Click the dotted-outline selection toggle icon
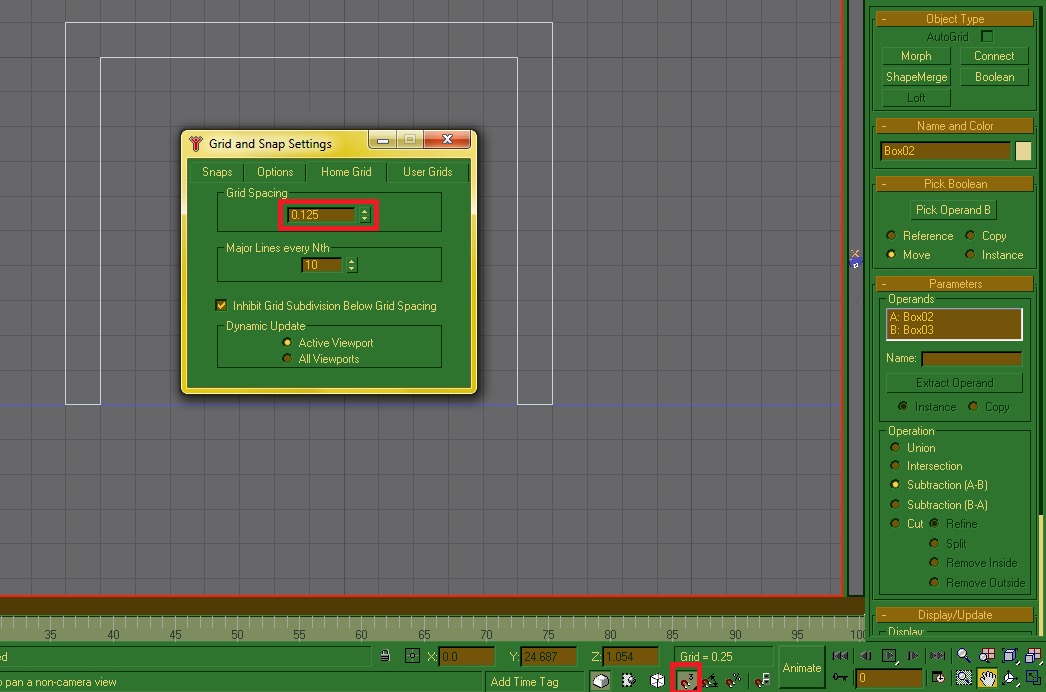 tap(628, 681)
